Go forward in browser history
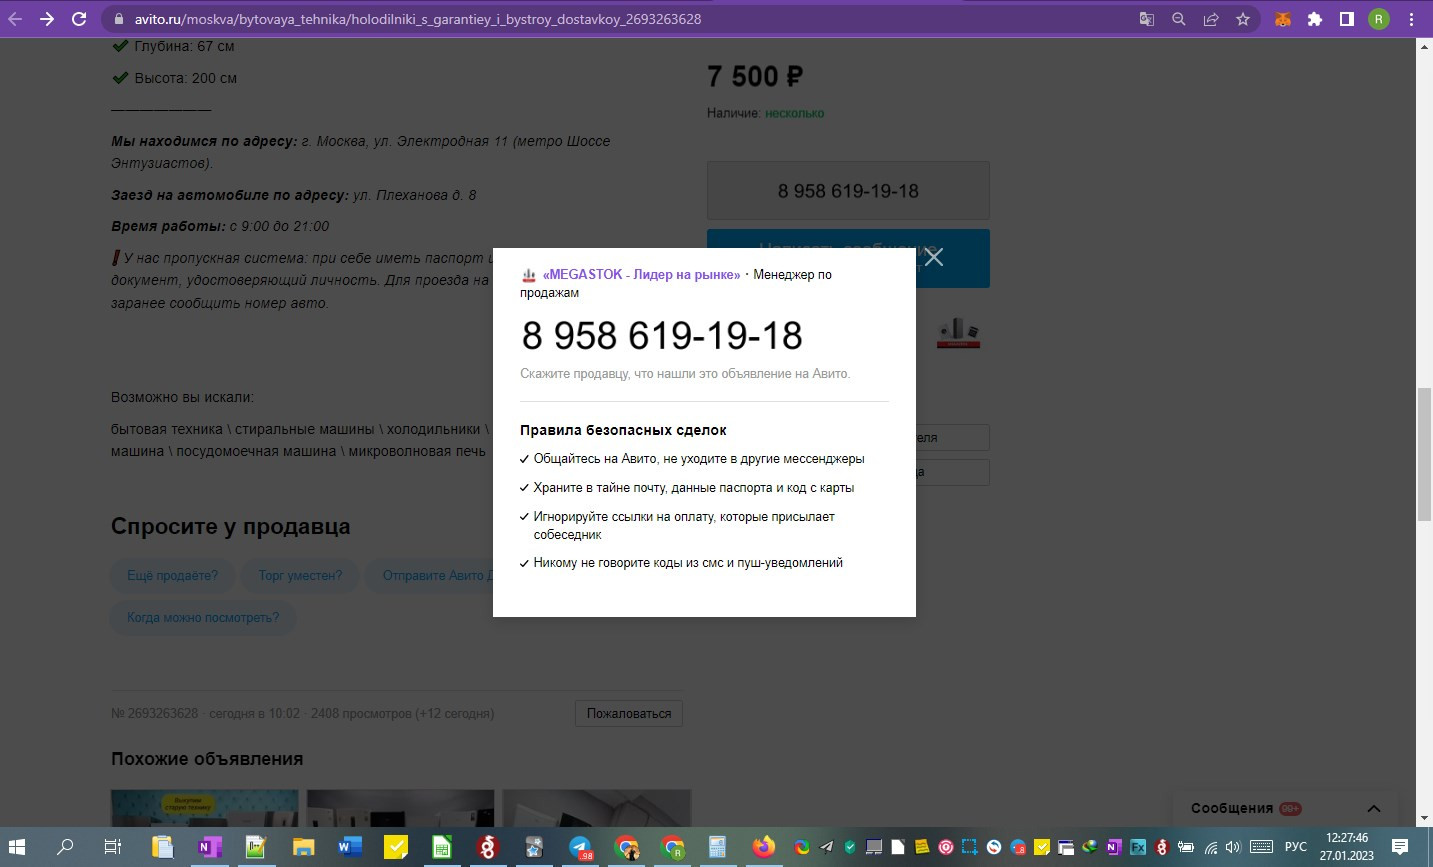 click(47, 19)
